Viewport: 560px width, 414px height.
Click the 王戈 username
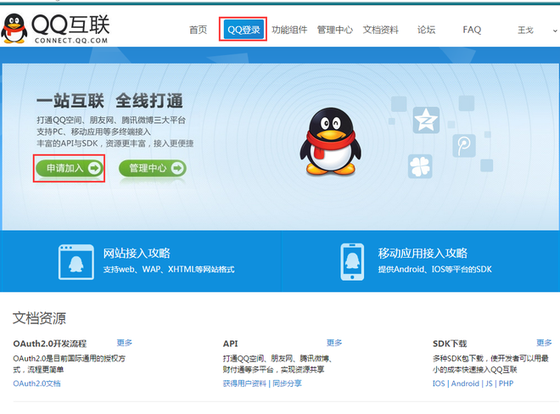(x=525, y=30)
